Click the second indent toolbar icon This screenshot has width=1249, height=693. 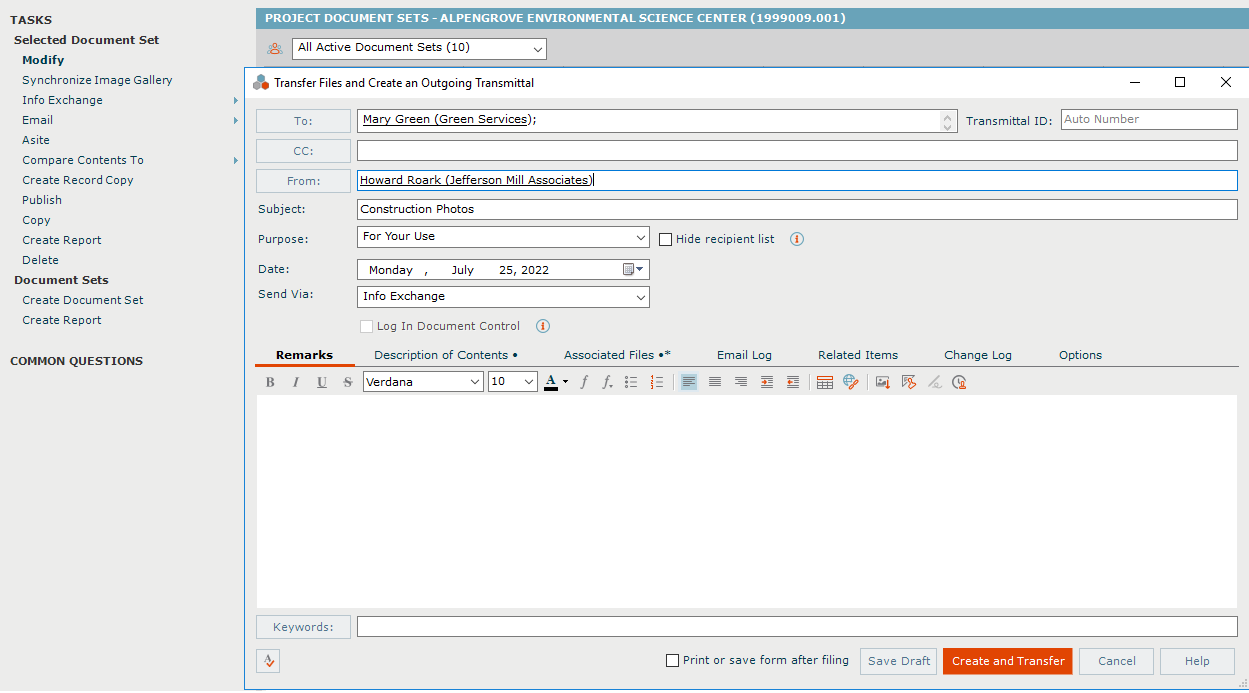tap(793, 382)
